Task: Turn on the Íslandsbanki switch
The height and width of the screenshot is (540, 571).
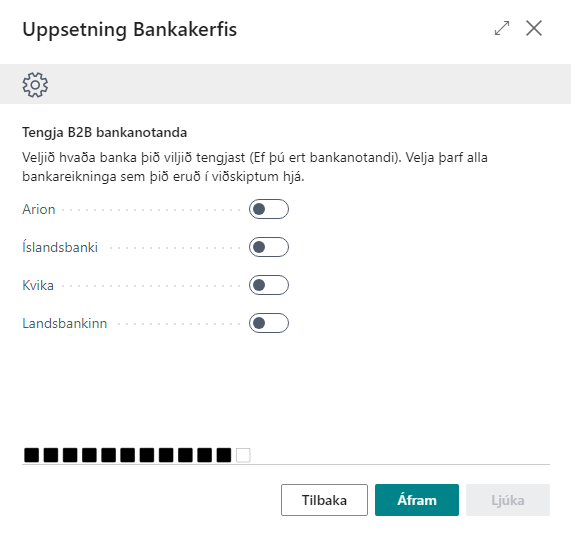Action: click(269, 247)
